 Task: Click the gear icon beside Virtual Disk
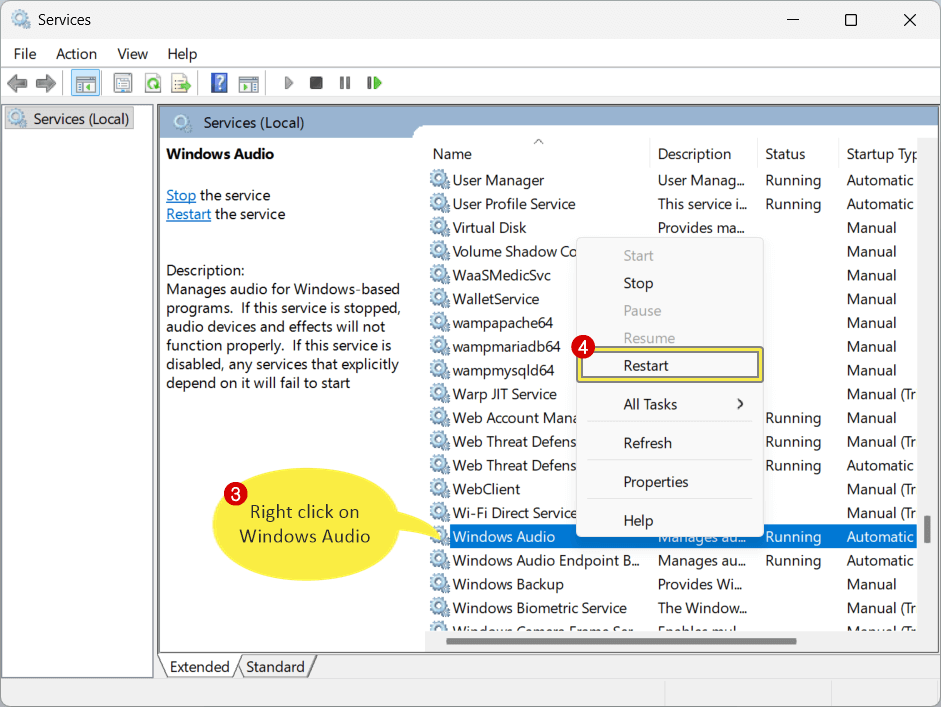pyautogui.click(x=439, y=227)
